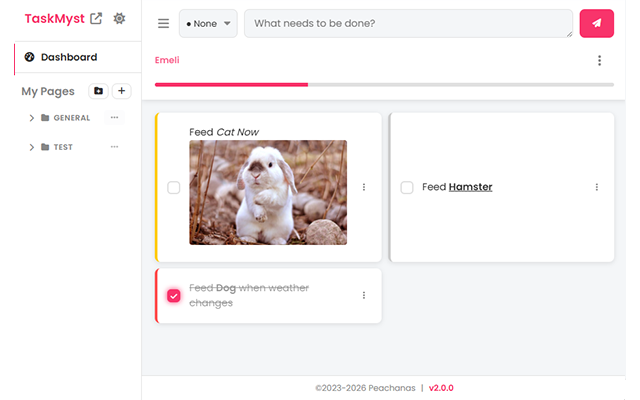Open the settings gear icon

pyautogui.click(x=120, y=18)
